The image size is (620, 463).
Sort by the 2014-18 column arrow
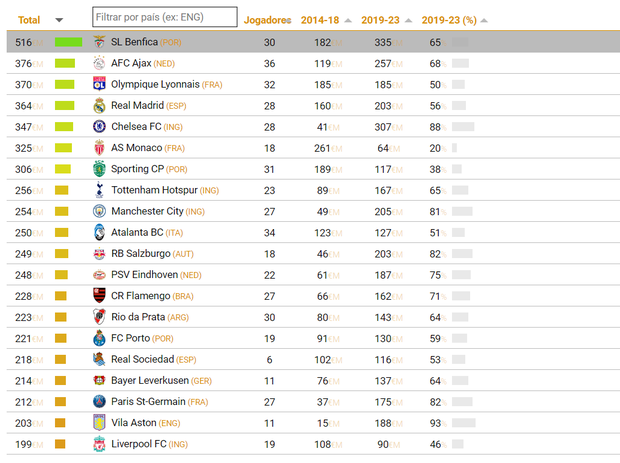pos(347,19)
